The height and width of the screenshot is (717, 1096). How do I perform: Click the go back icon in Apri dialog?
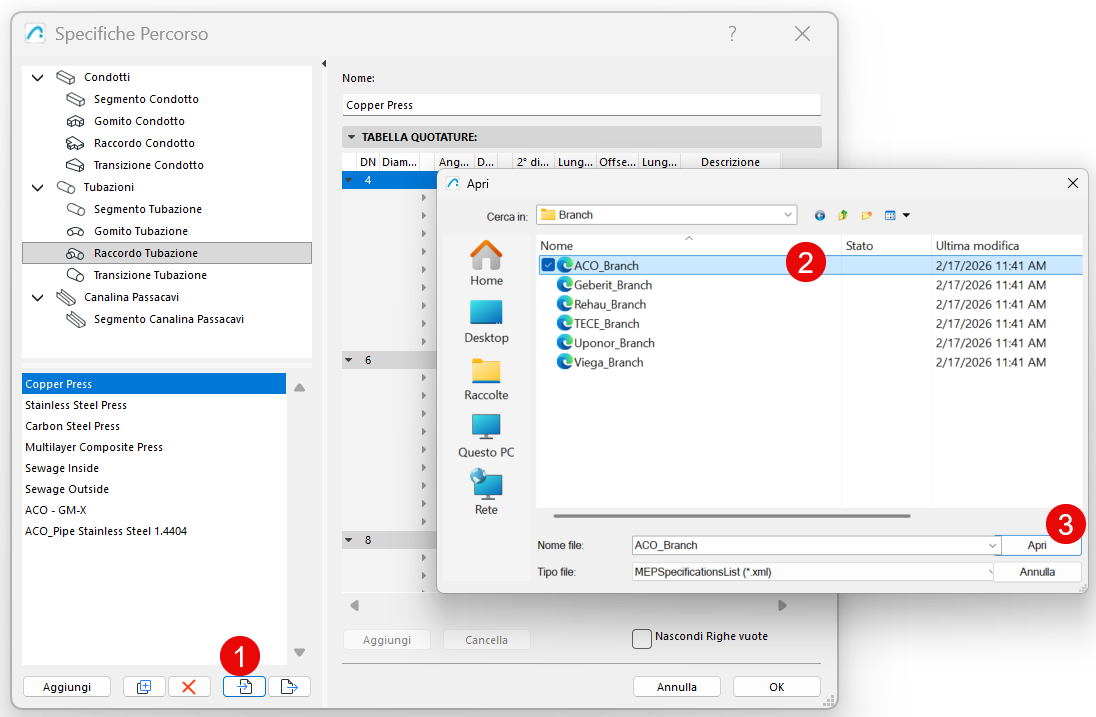coord(820,215)
